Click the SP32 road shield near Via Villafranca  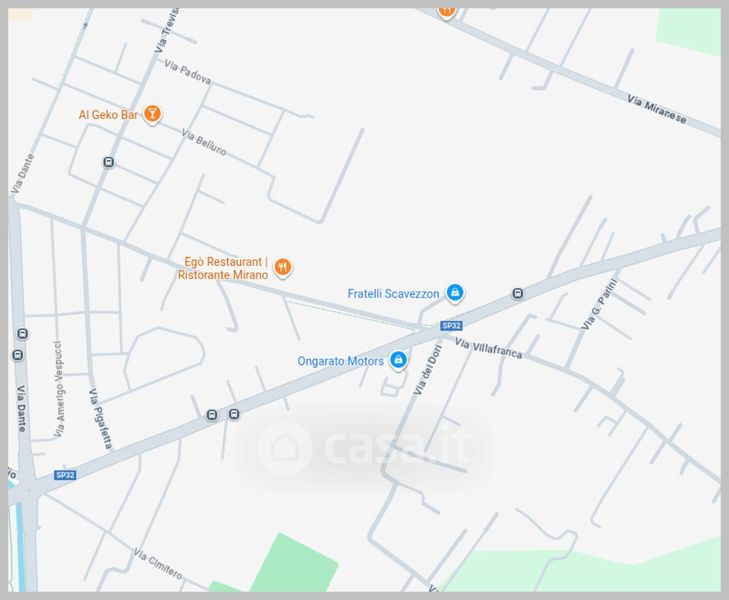click(451, 325)
